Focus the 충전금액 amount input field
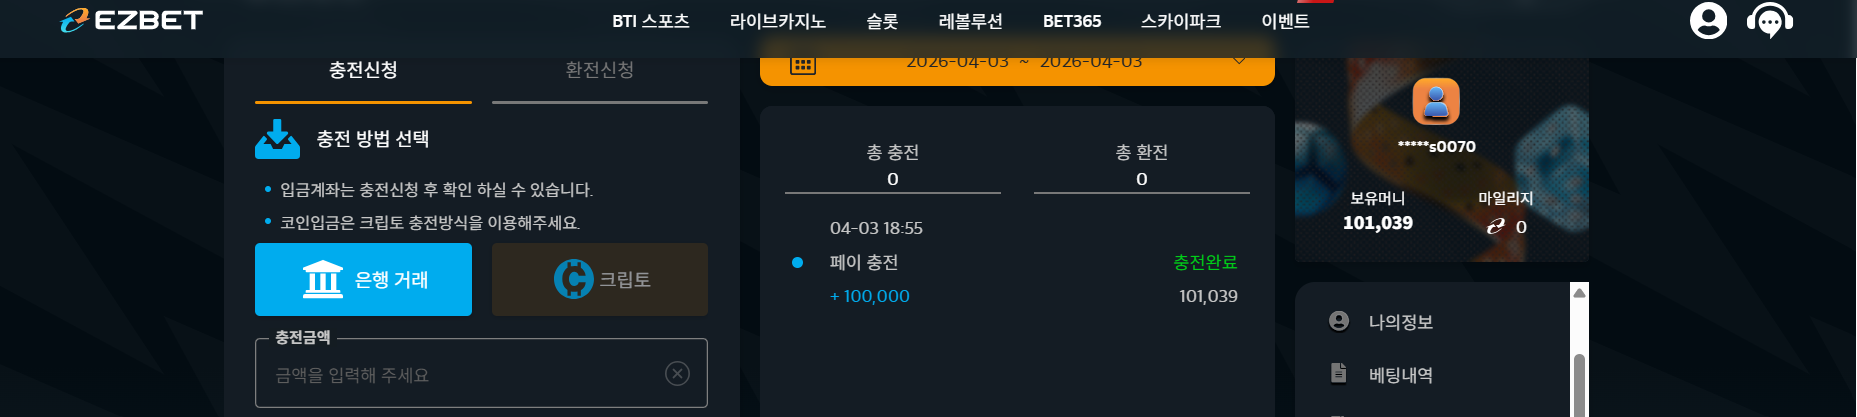 point(481,374)
